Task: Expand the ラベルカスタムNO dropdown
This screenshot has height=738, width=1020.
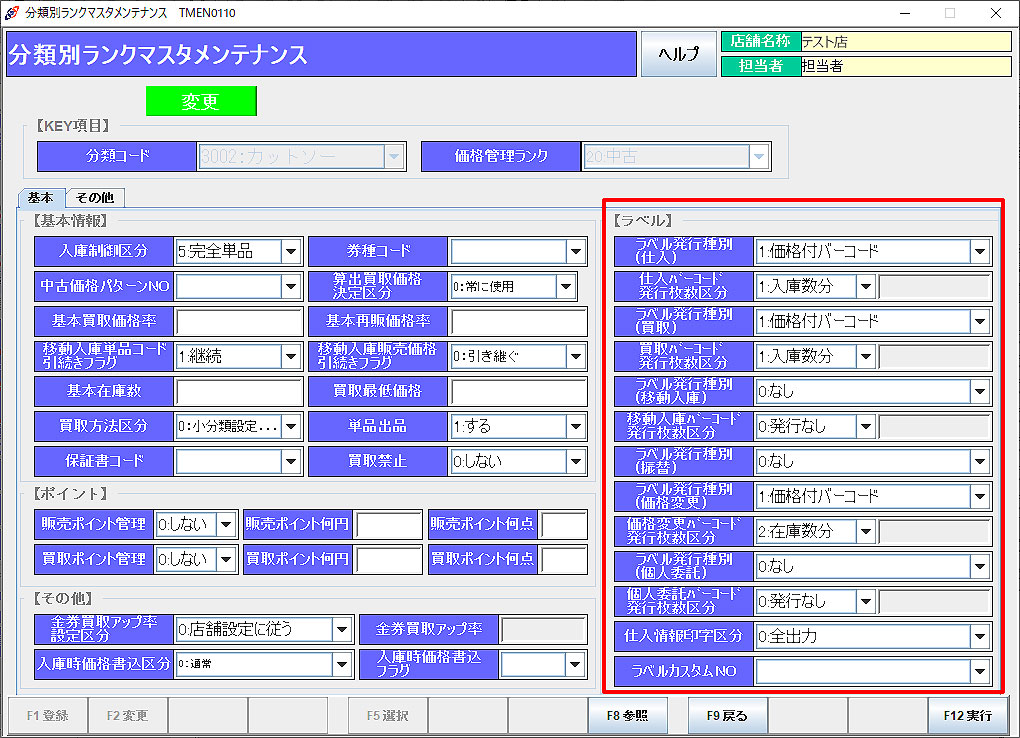Action: [x=980, y=671]
